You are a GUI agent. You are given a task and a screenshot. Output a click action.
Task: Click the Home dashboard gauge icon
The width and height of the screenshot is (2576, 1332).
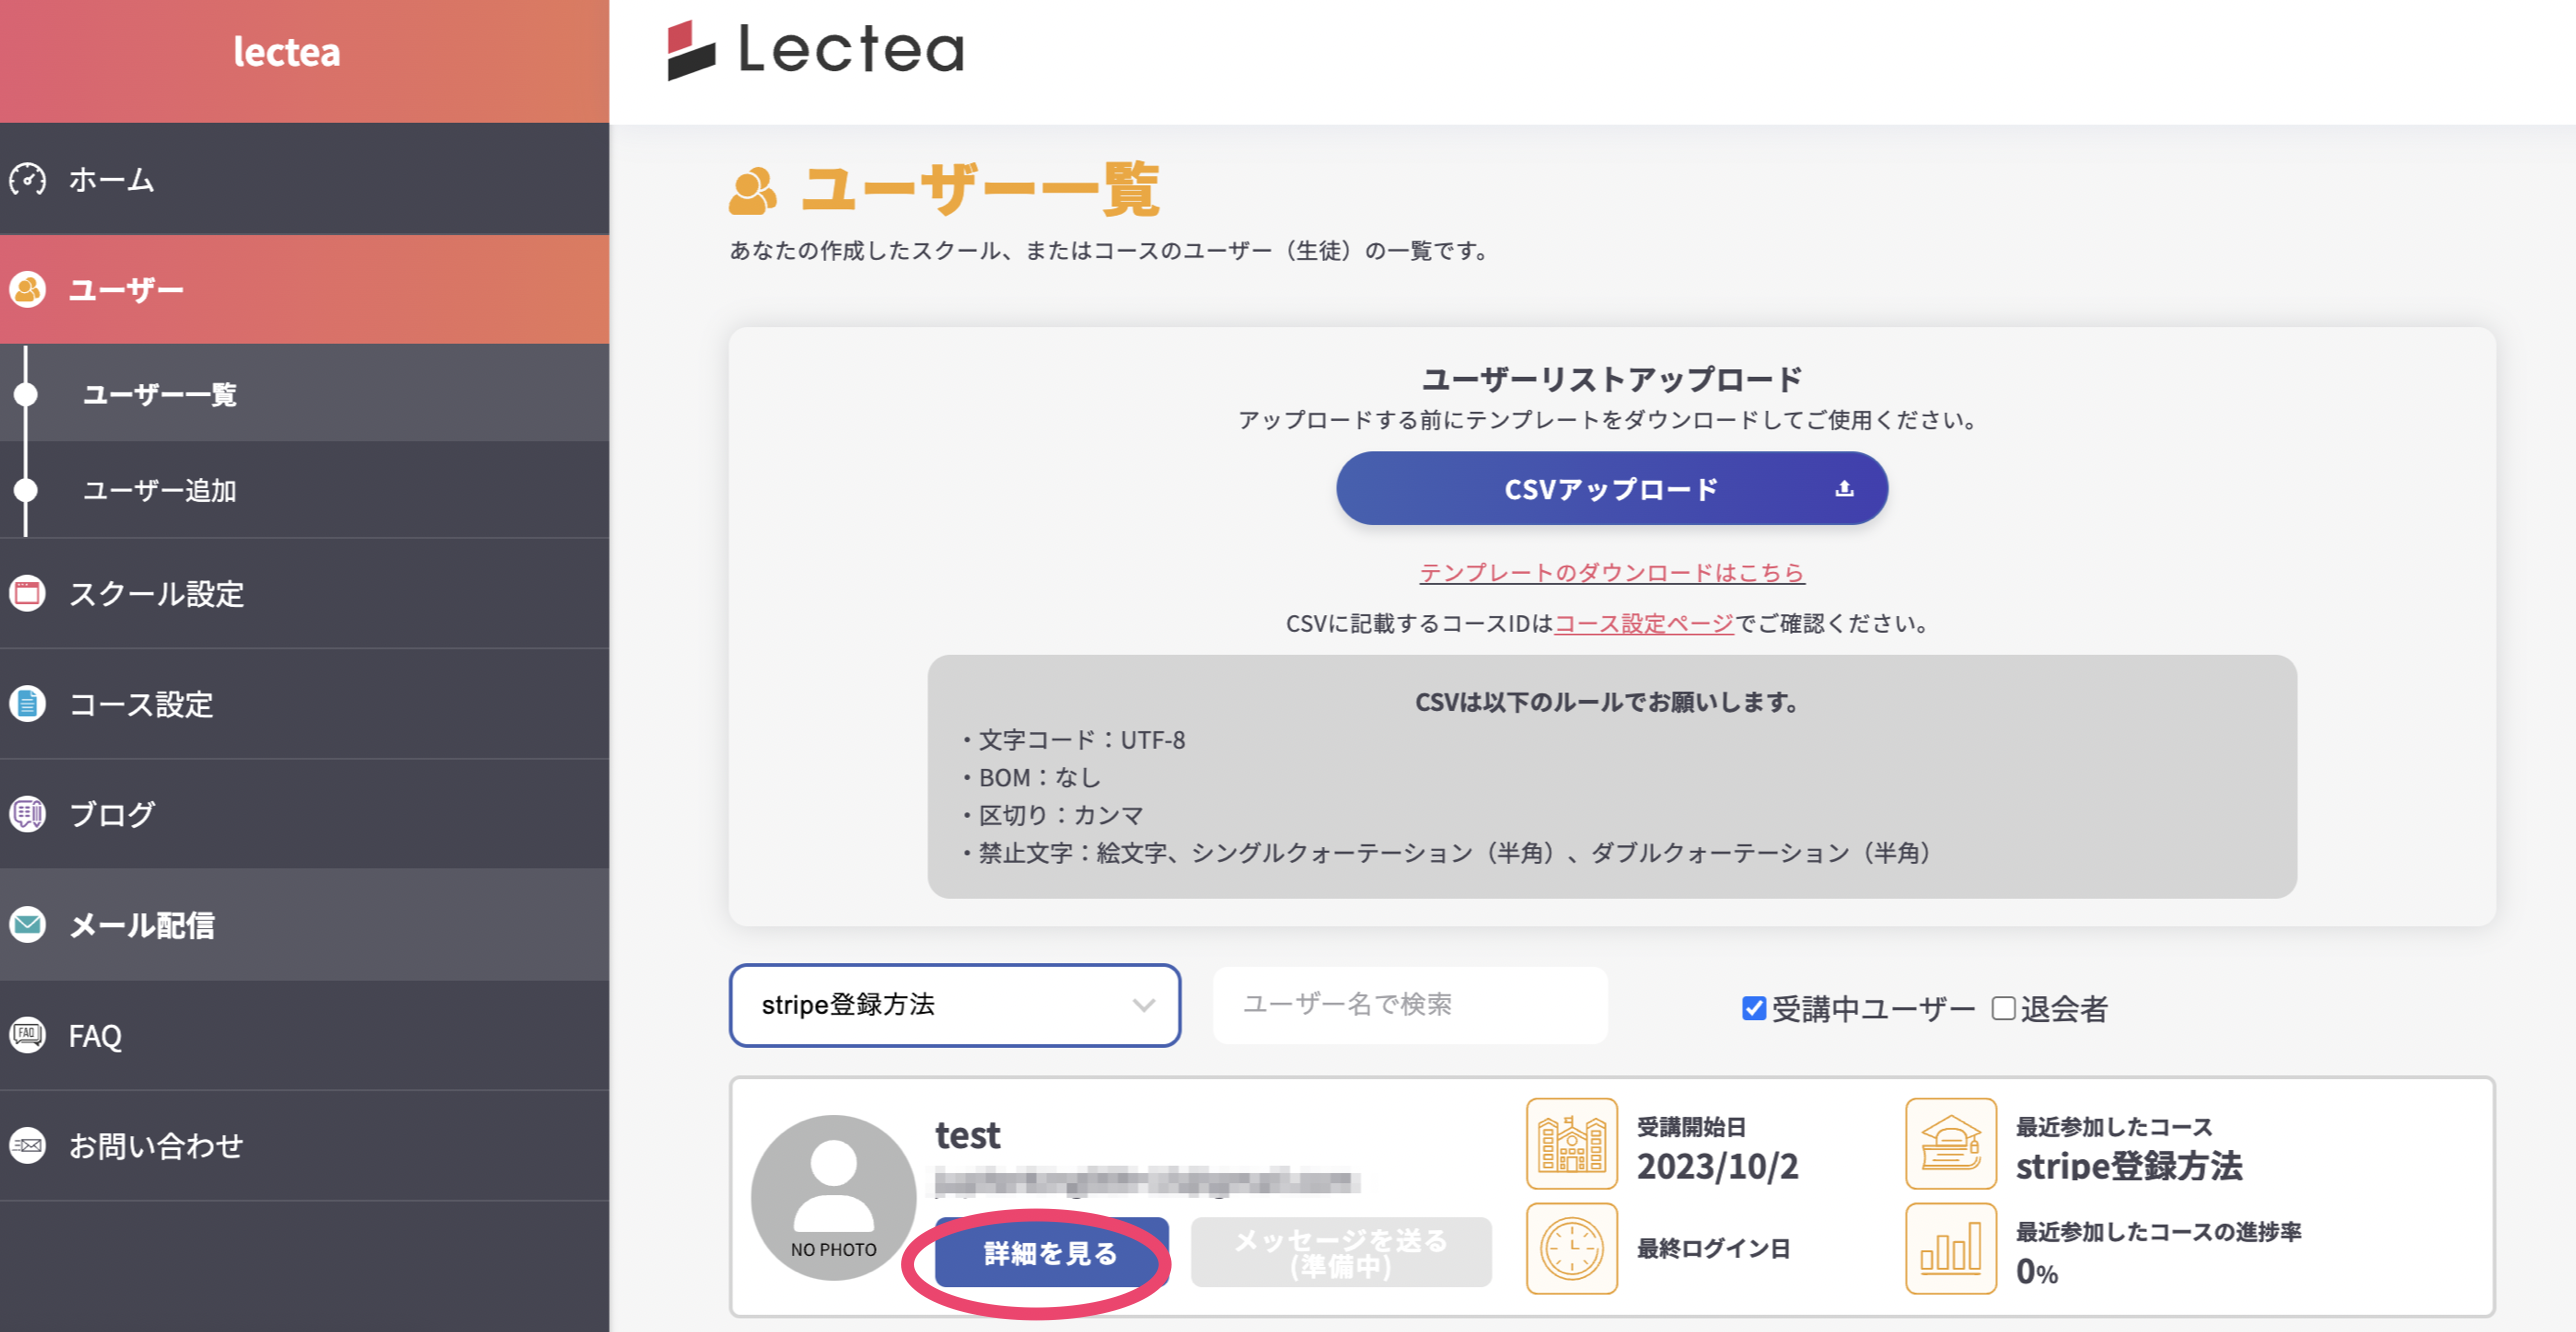pos(28,180)
